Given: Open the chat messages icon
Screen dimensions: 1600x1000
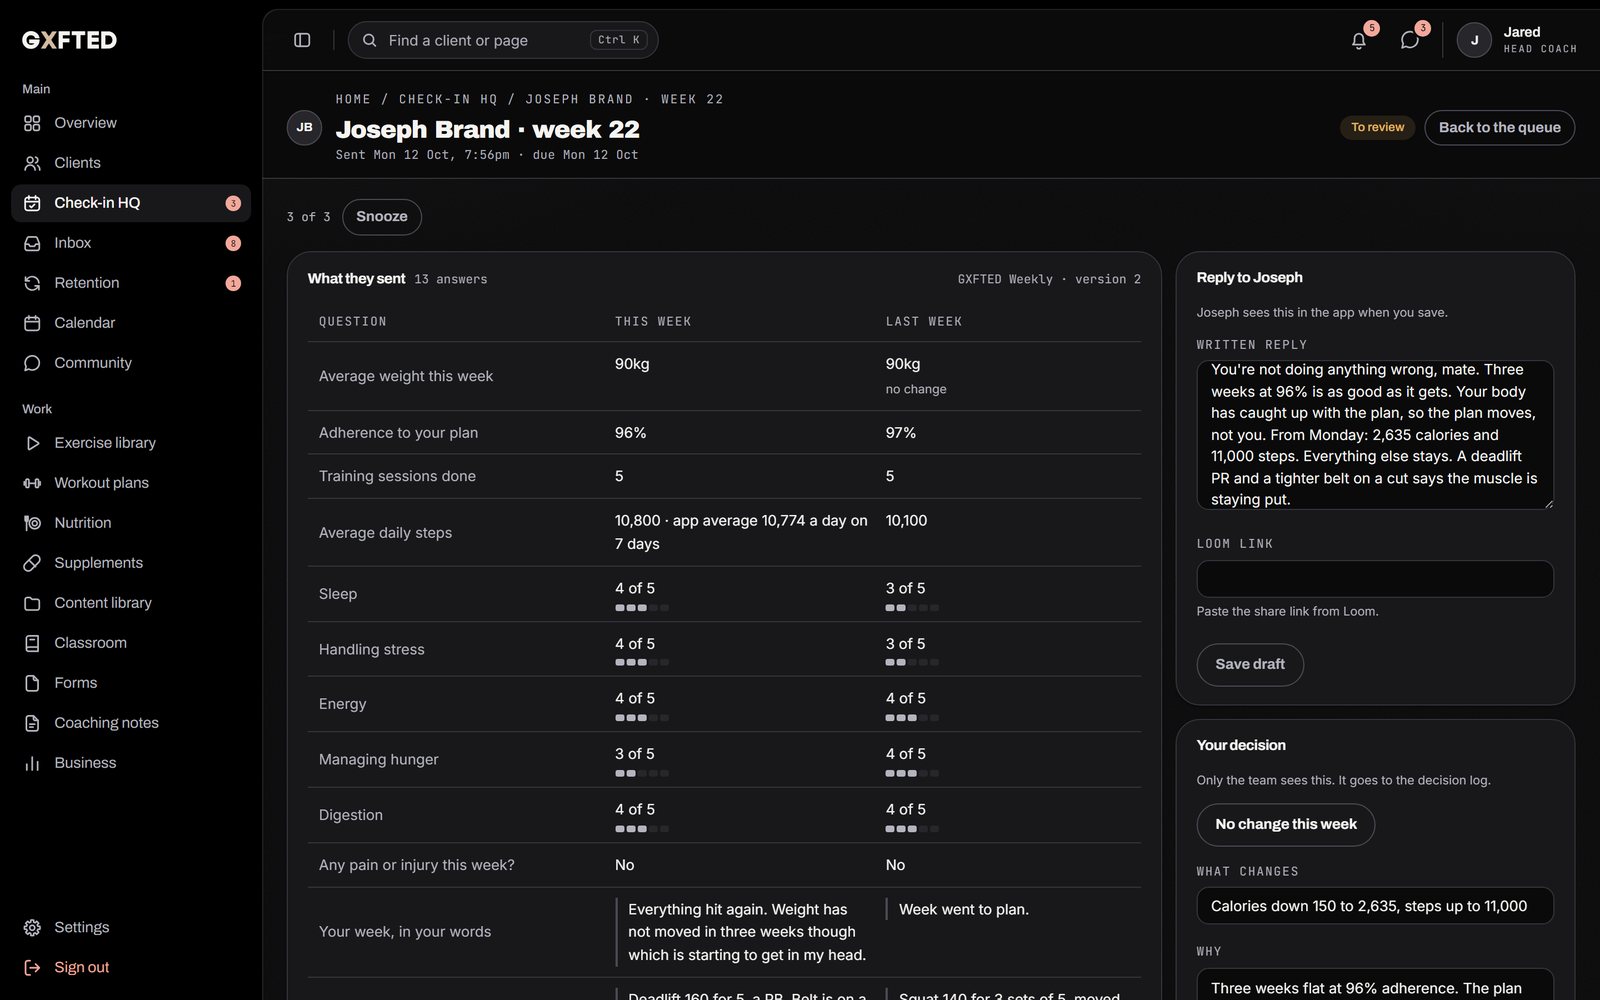Looking at the screenshot, I should tap(1409, 40).
